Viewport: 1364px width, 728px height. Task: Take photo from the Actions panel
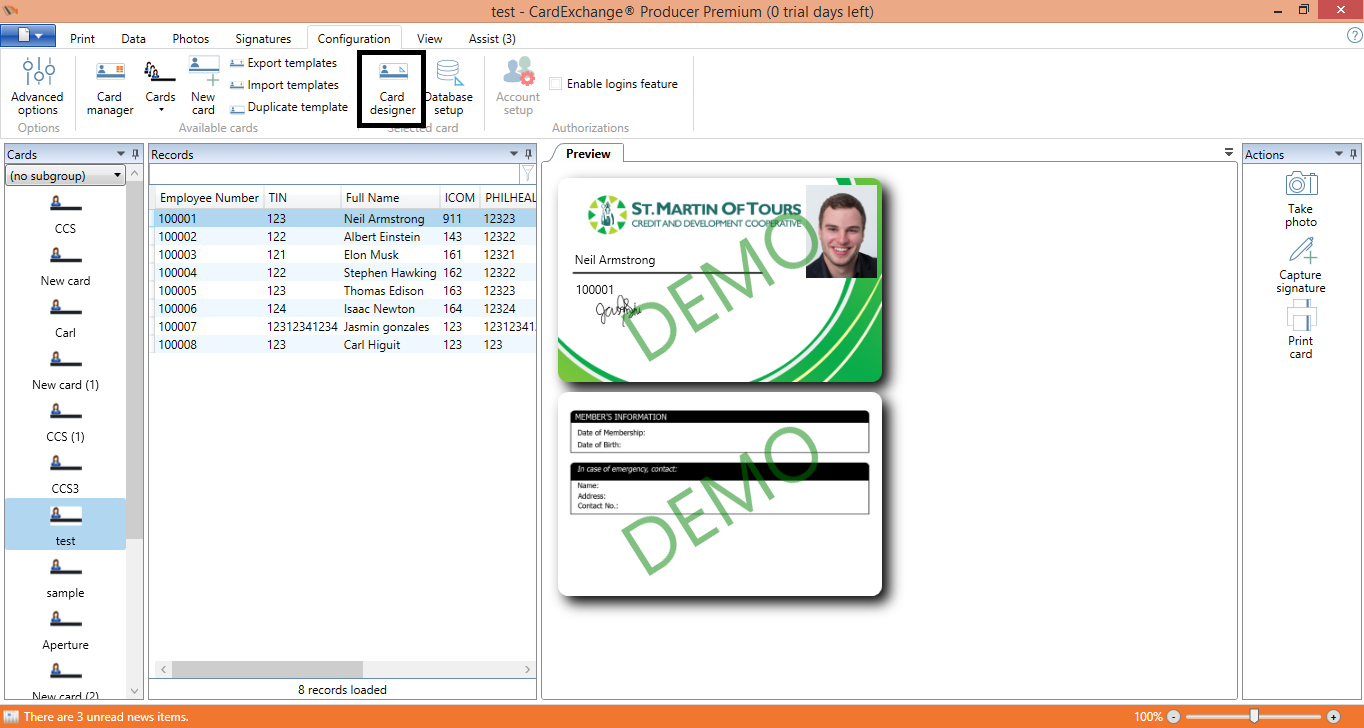point(1301,199)
